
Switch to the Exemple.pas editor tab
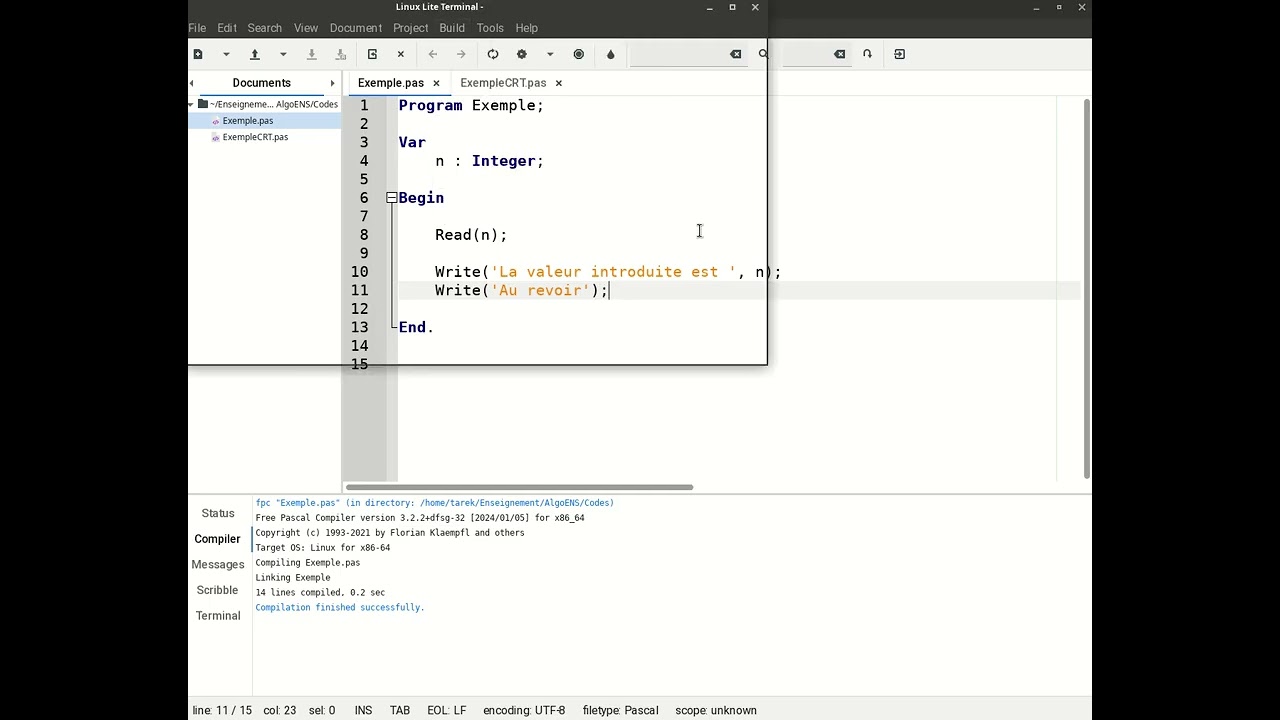391,83
